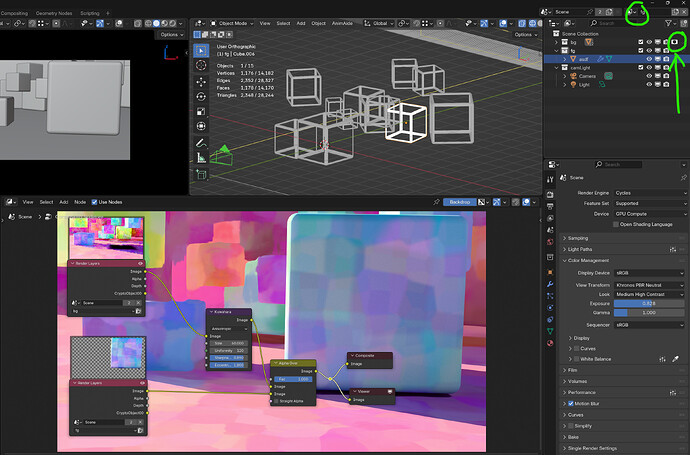Screen dimensions: 690x455
Task: Click the properties editor search field
Action: [x=618, y=165]
